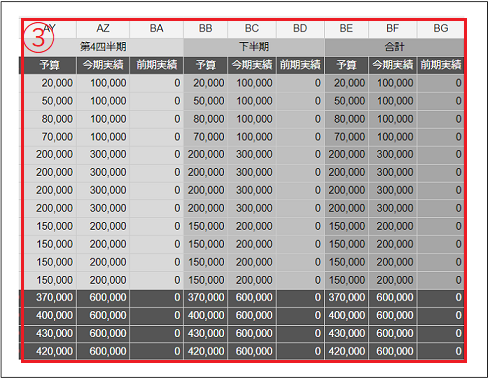This screenshot has height=379, width=490.
Task: Click column BD 0 in the 50,000 row
Action: click(x=300, y=101)
